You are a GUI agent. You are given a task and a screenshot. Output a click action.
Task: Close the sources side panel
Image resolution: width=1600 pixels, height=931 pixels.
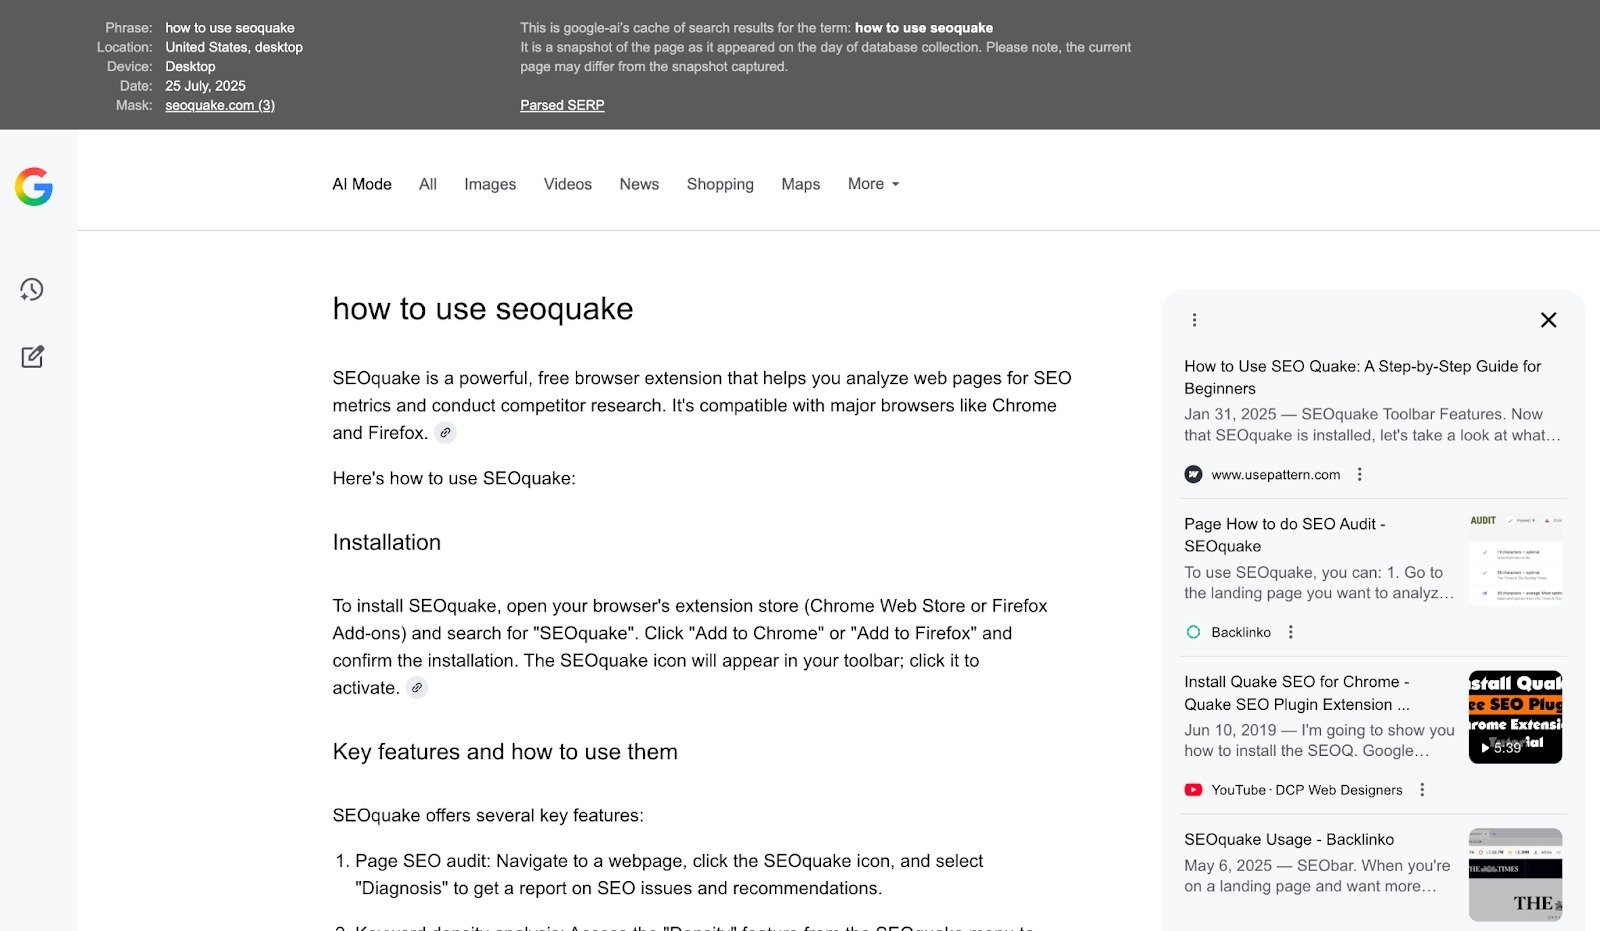coord(1548,320)
